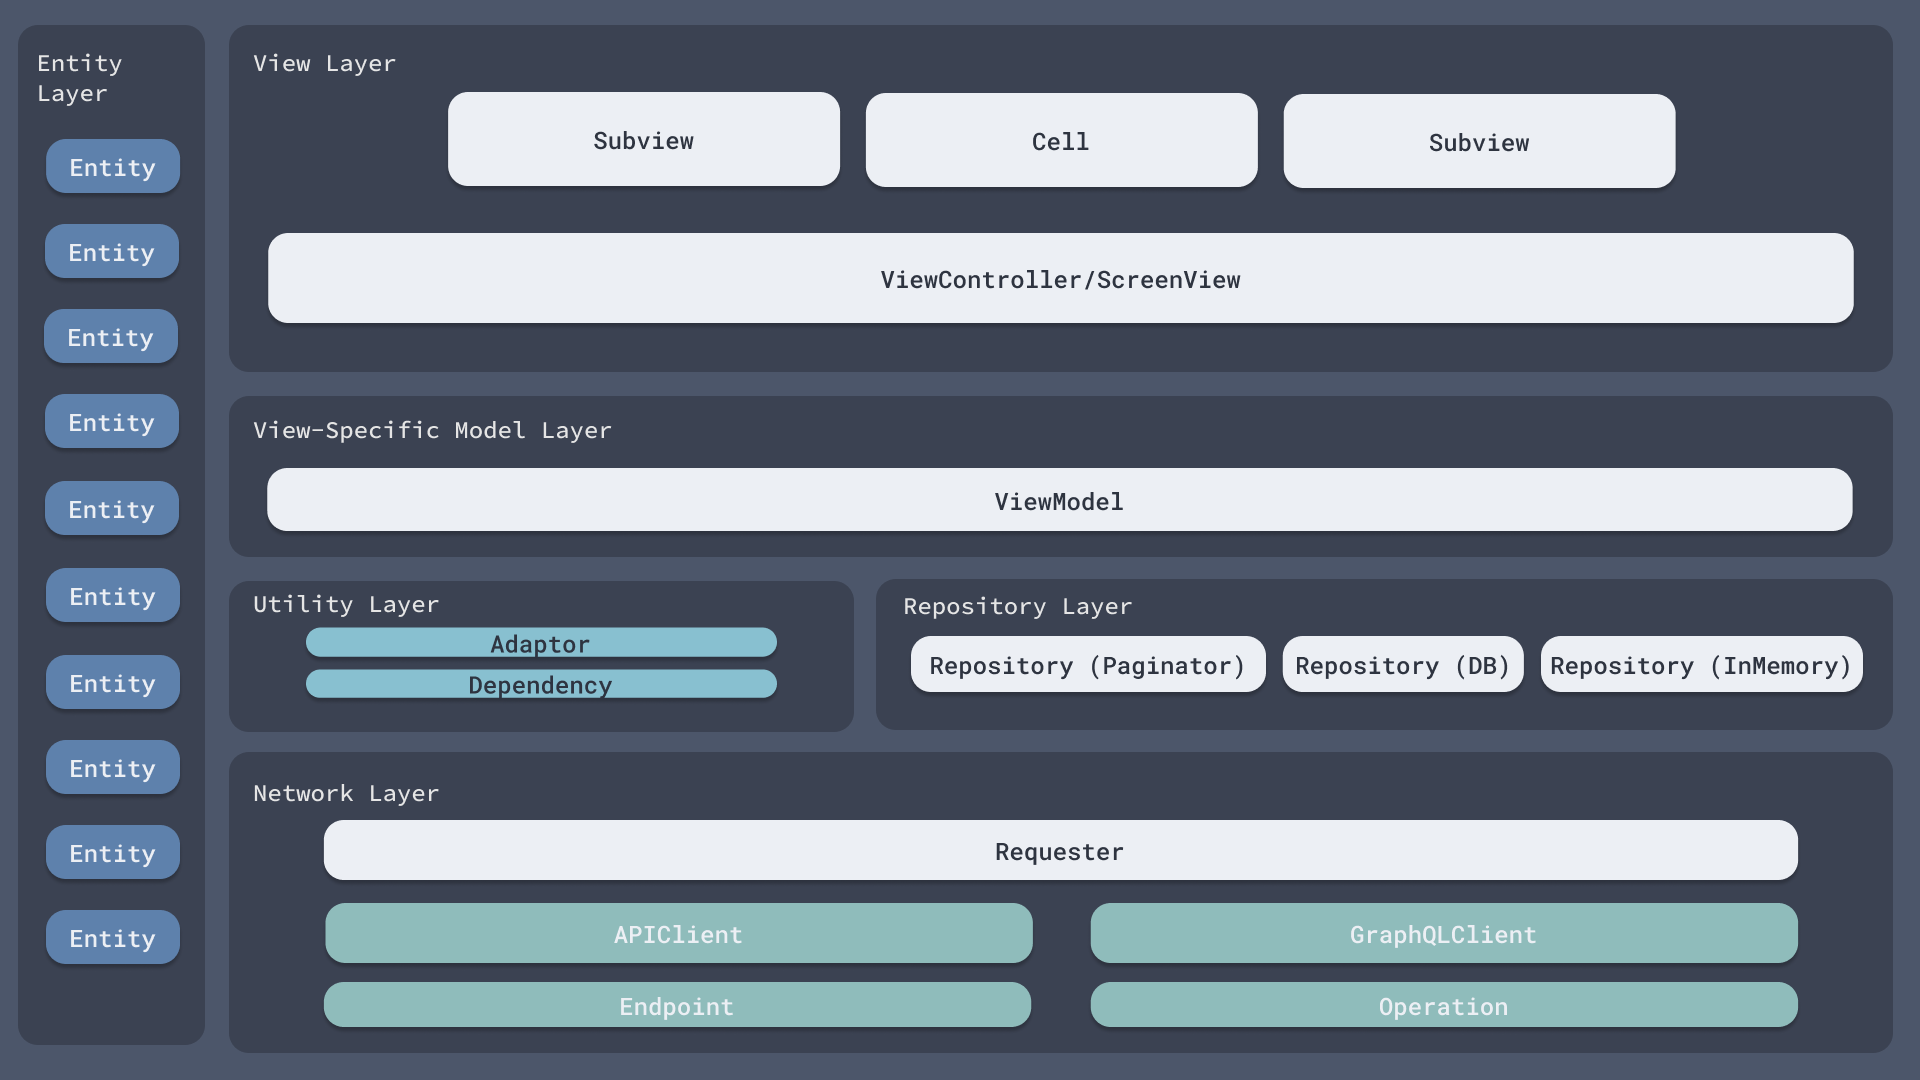
Task: Click the Entity Layer heading
Action: (x=79, y=78)
